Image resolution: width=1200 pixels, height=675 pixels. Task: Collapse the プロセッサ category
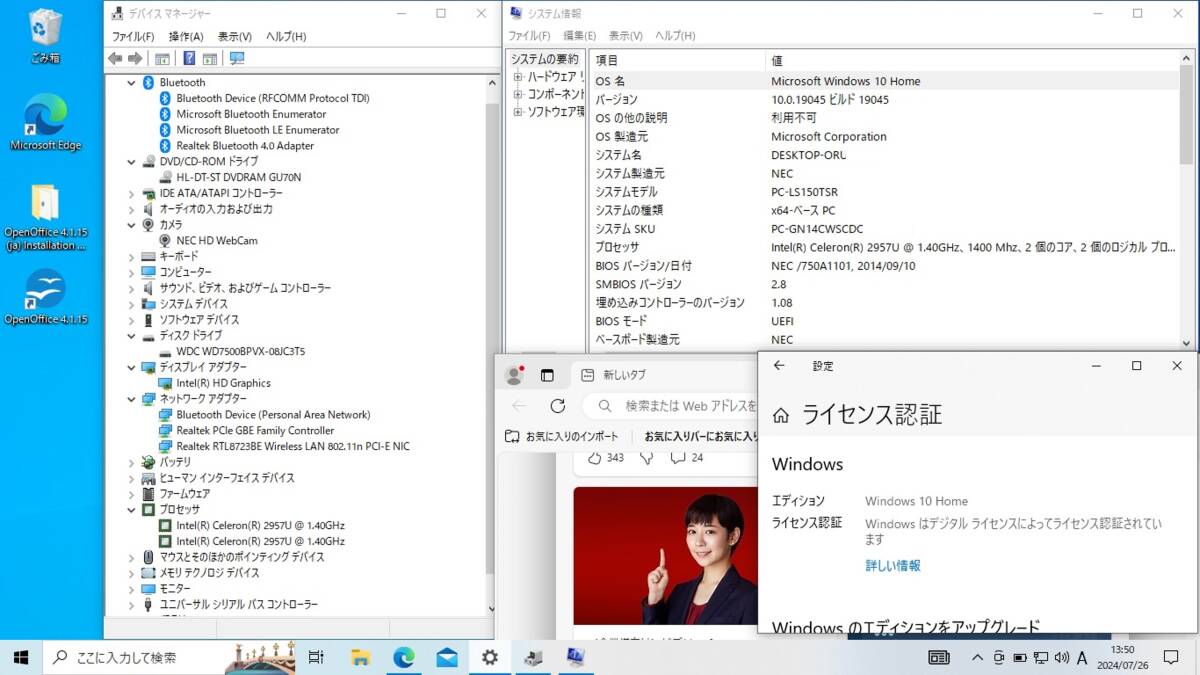click(131, 509)
